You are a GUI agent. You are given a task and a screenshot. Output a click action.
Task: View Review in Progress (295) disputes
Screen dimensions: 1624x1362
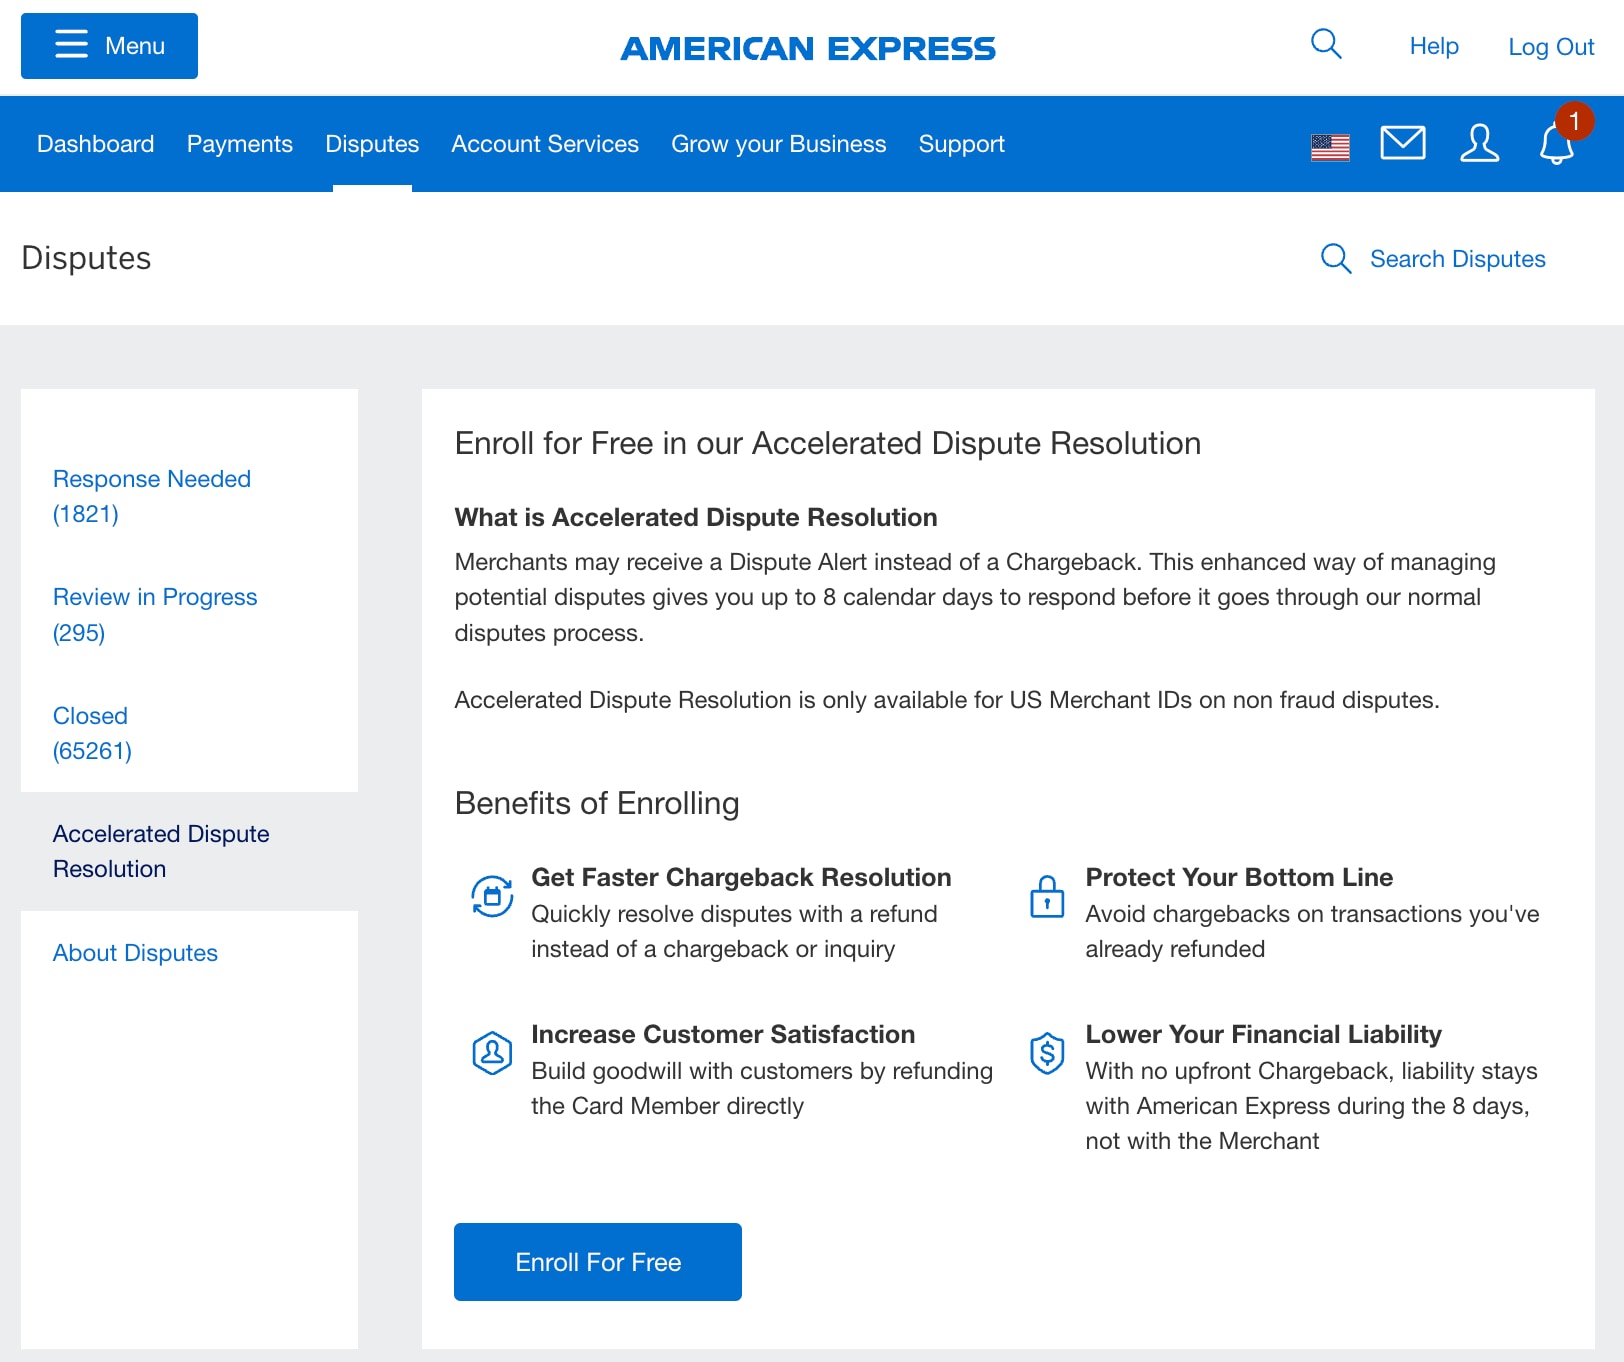pyautogui.click(x=155, y=614)
